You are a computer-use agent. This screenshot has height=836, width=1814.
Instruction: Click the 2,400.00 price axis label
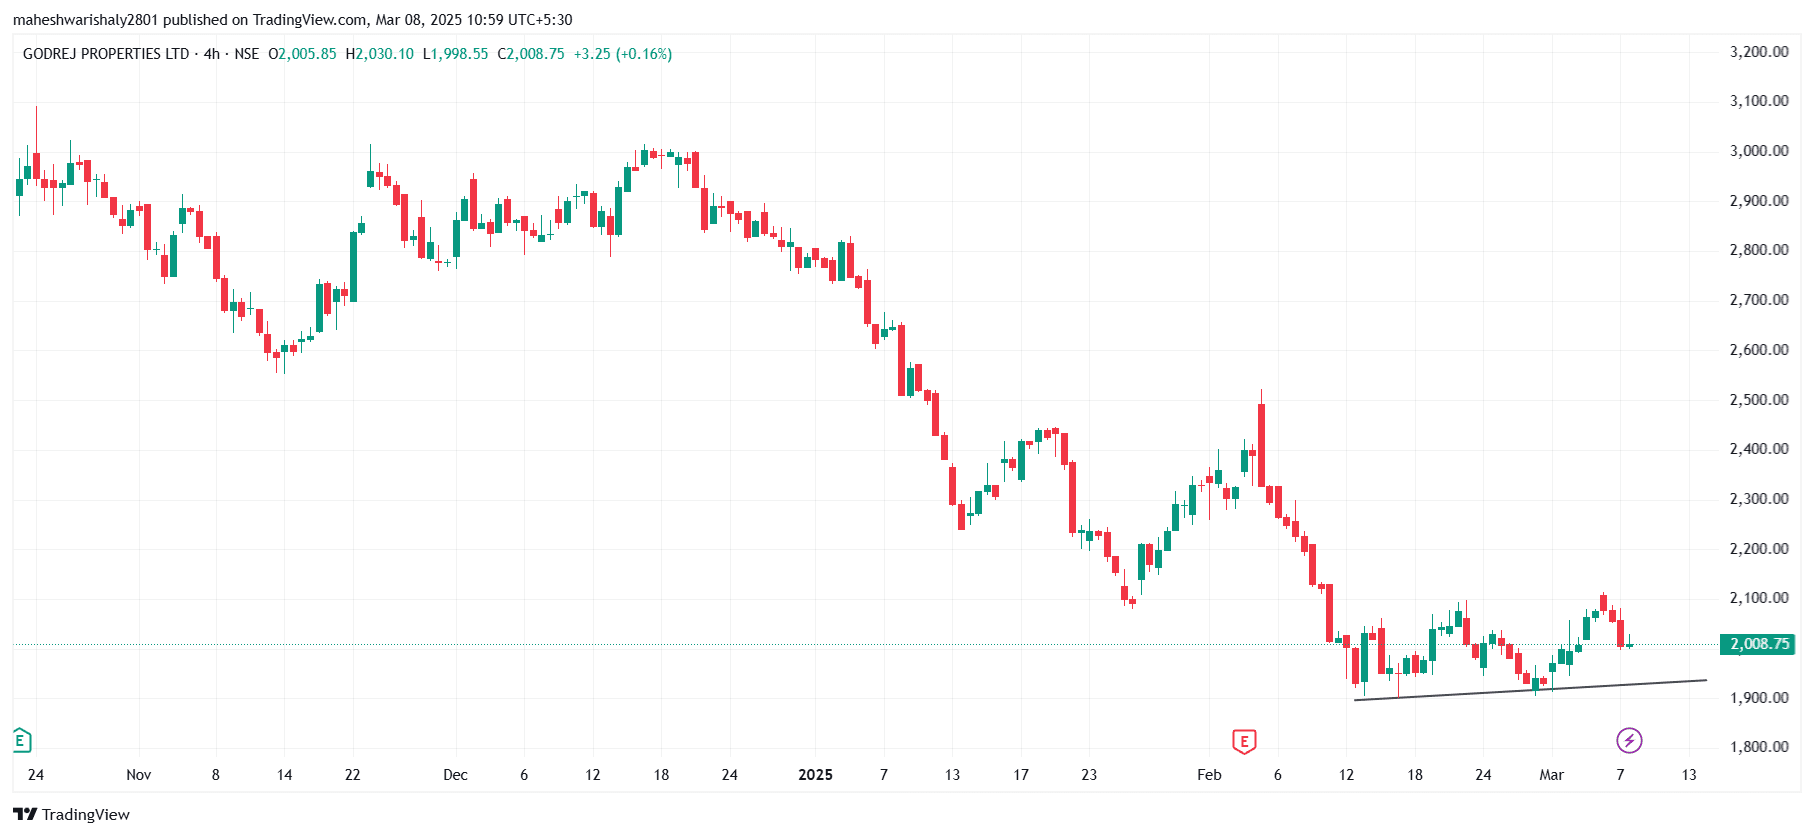[1759, 449]
